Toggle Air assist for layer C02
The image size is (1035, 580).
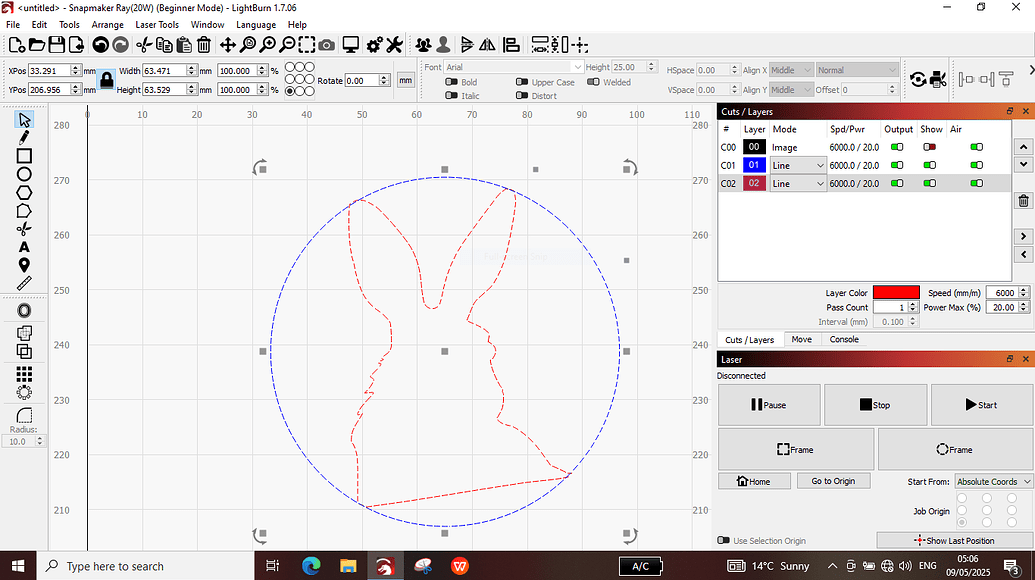click(x=975, y=182)
